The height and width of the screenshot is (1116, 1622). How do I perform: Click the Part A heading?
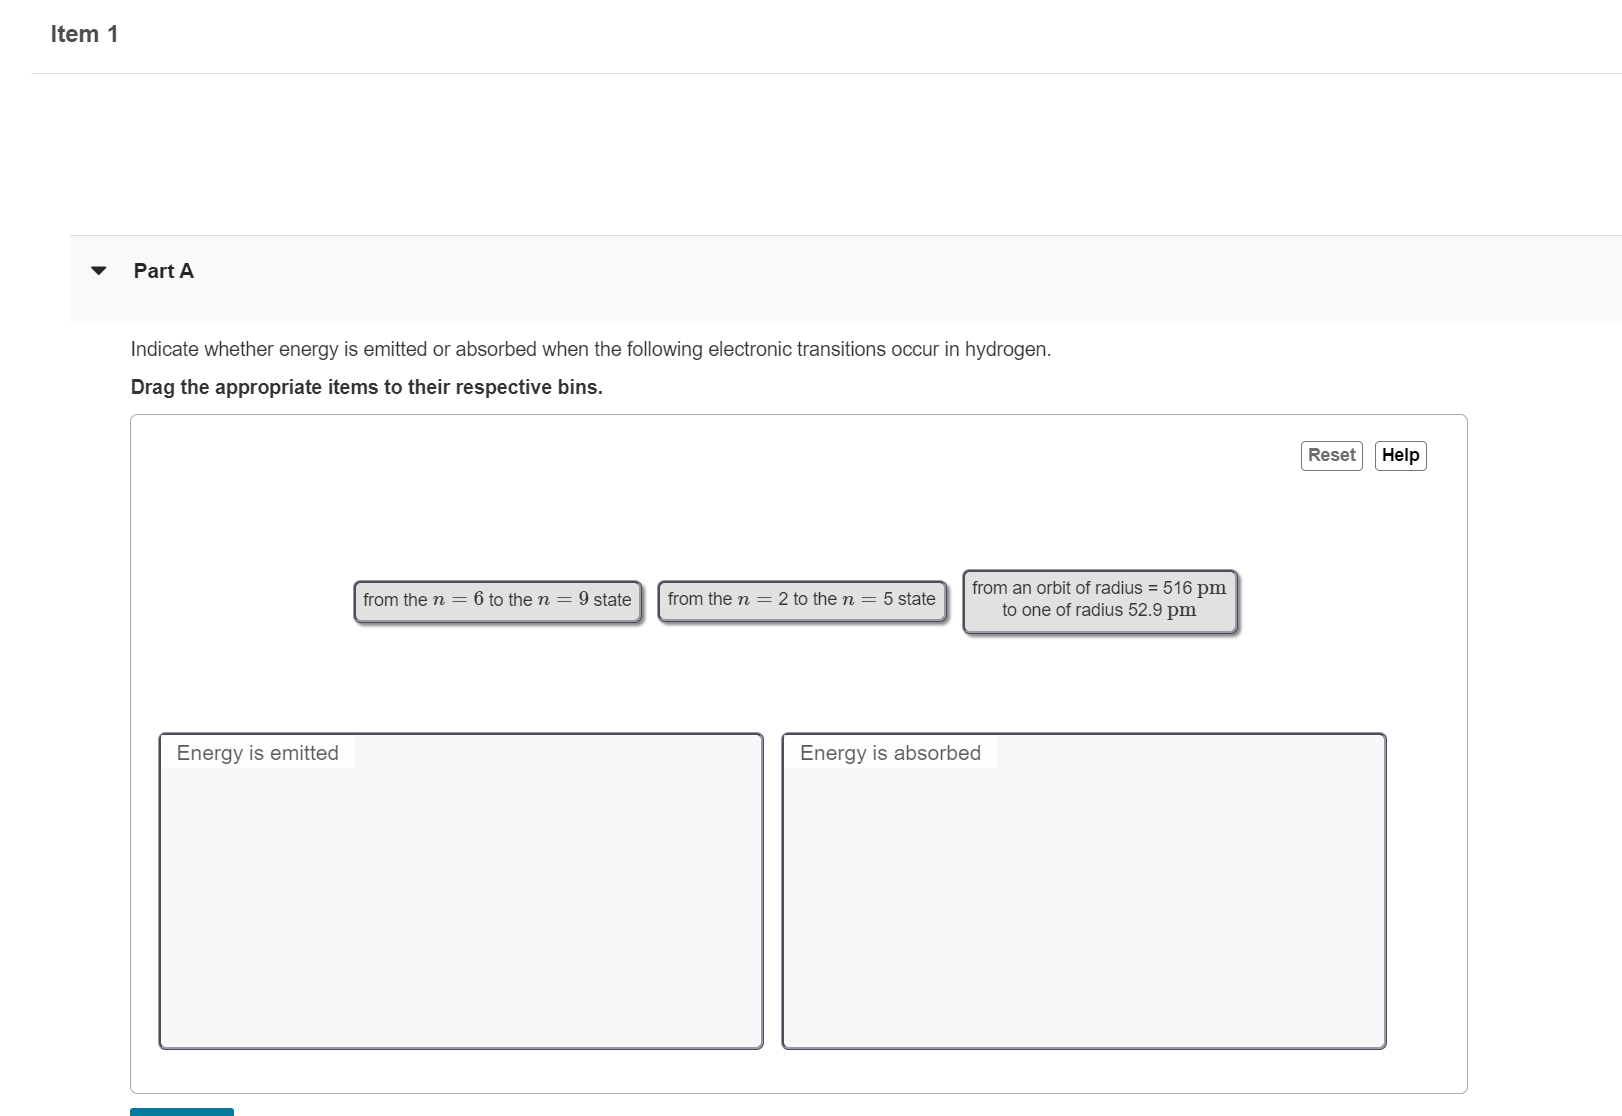click(164, 271)
